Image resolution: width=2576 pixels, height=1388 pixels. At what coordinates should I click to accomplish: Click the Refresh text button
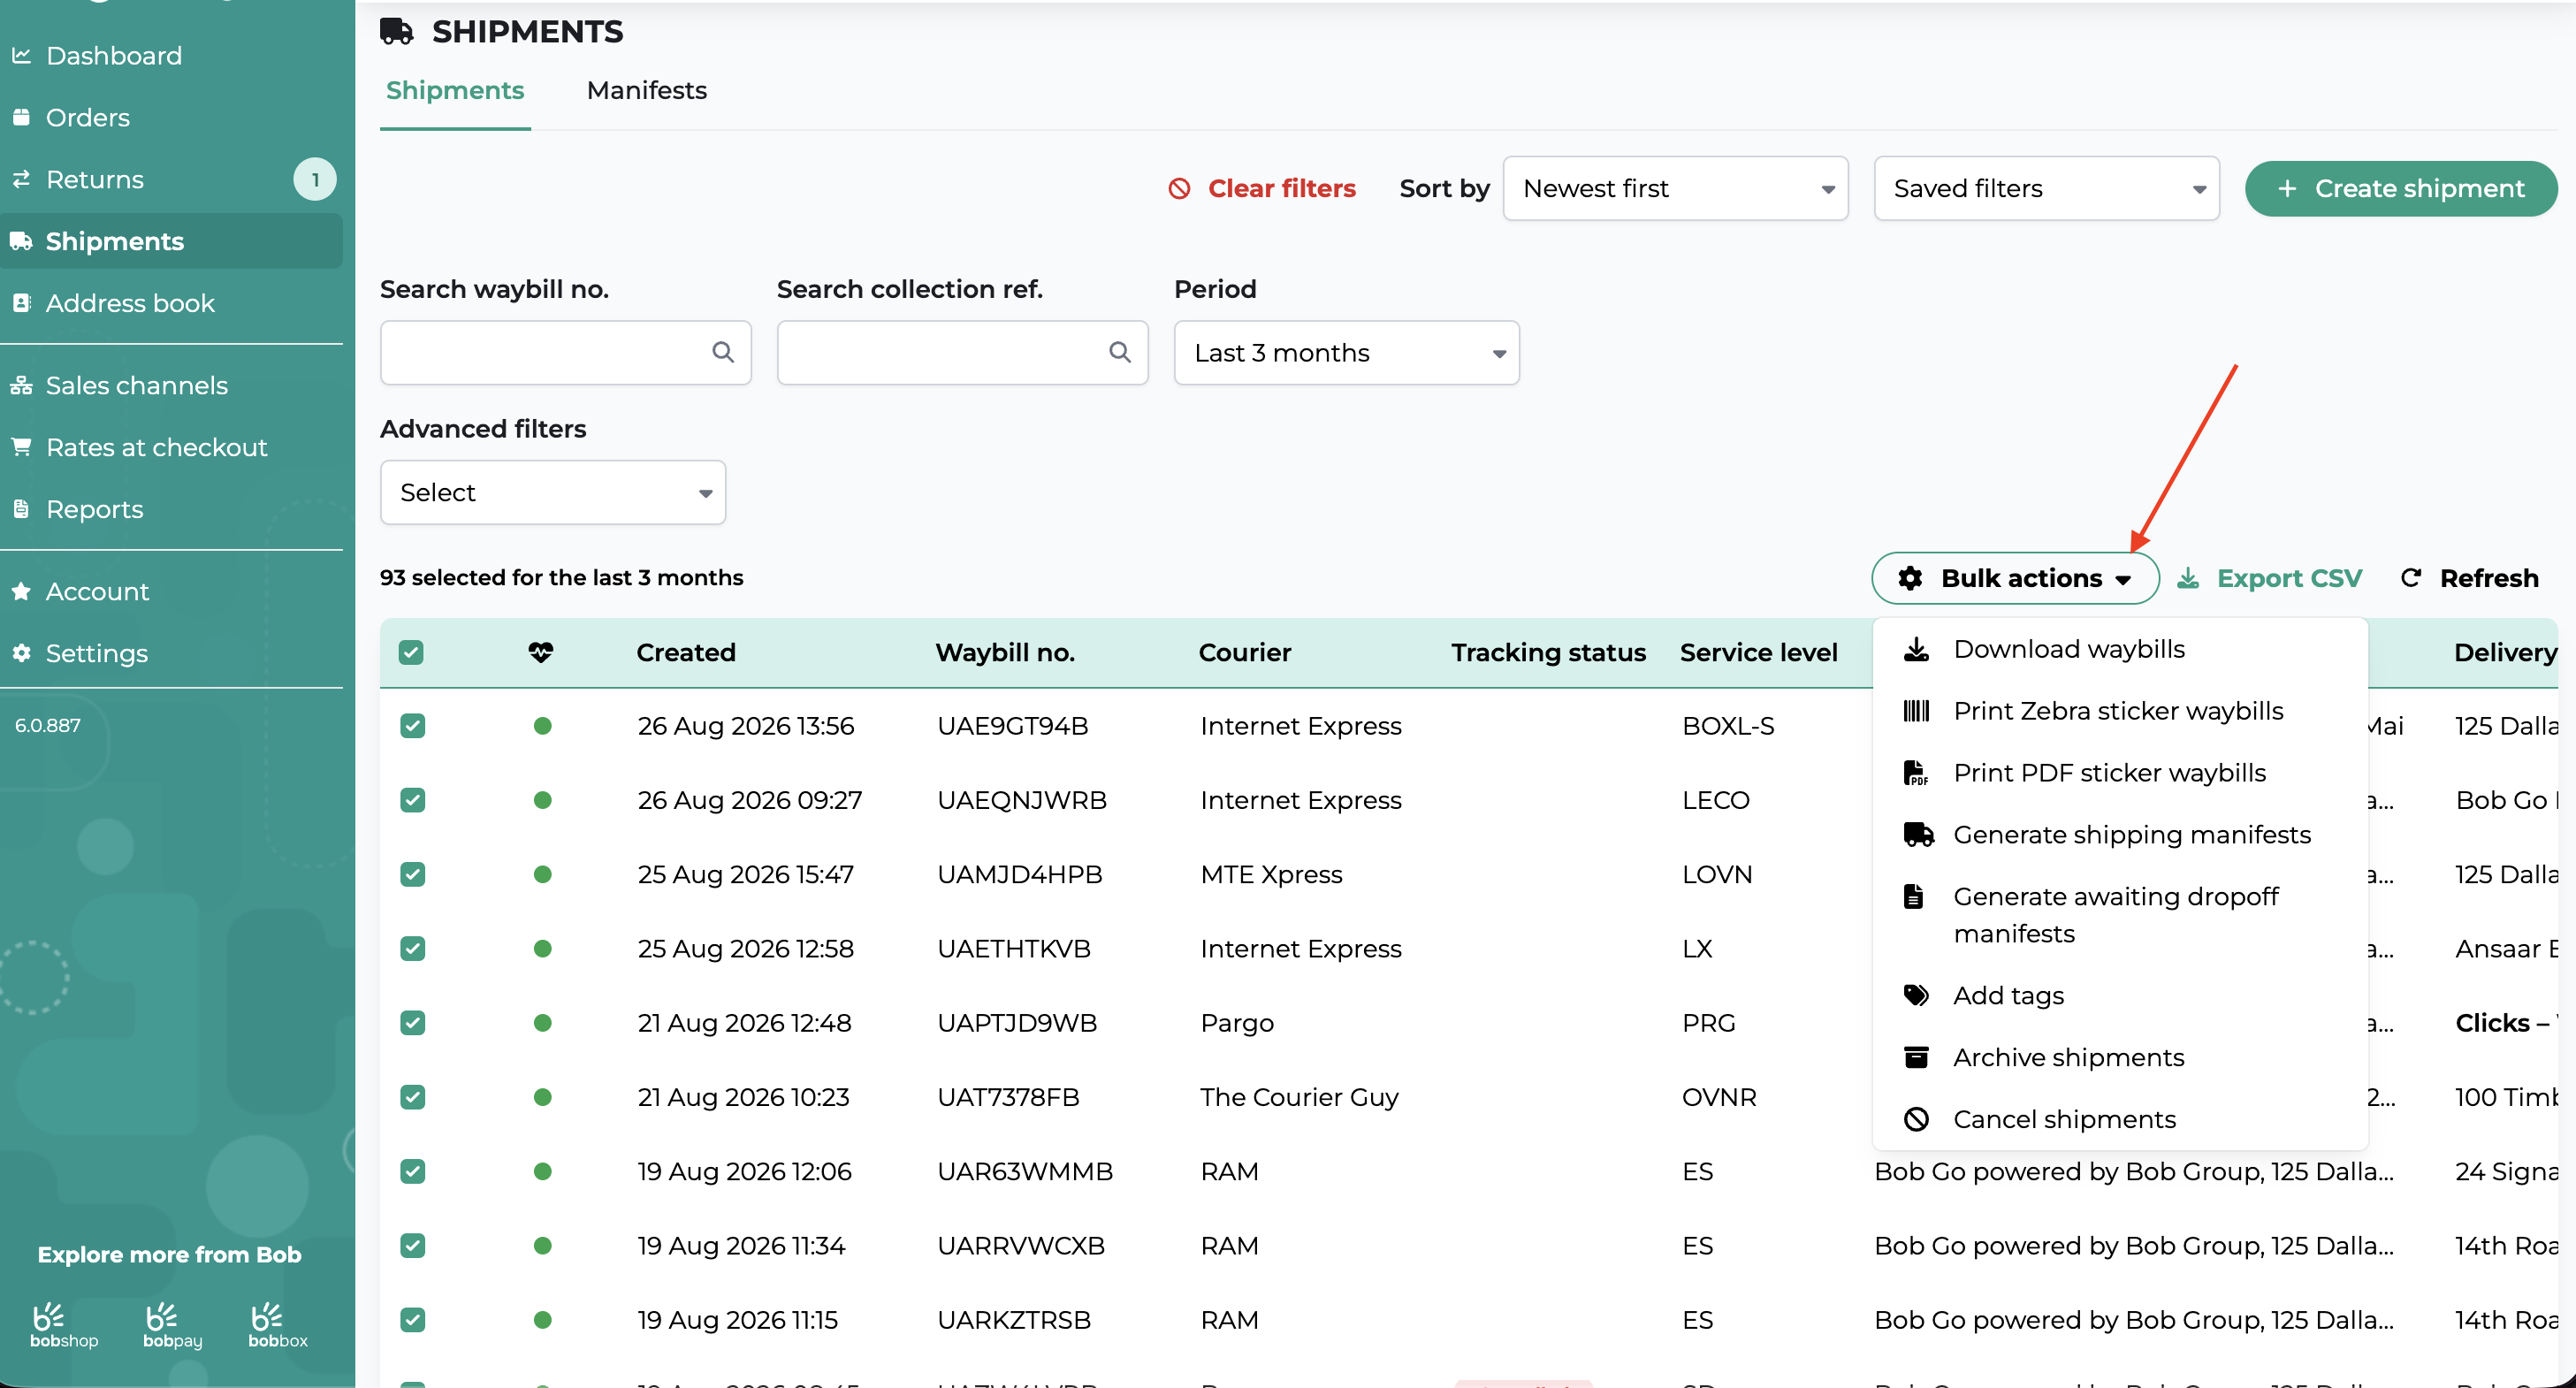2488,578
